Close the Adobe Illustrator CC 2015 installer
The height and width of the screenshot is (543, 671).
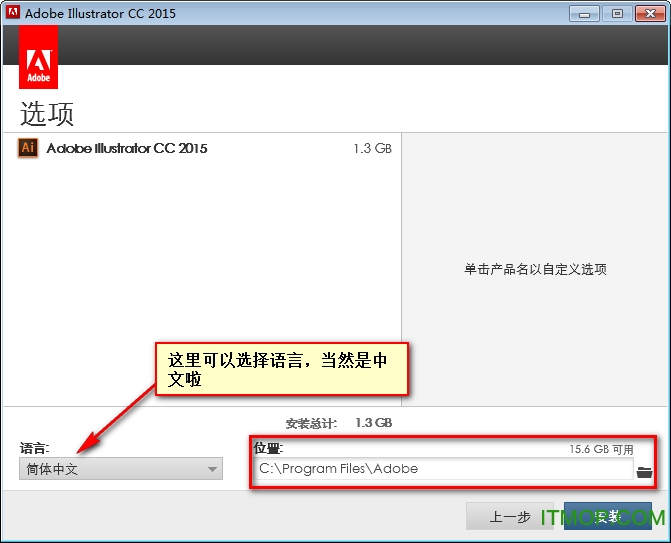click(650, 14)
